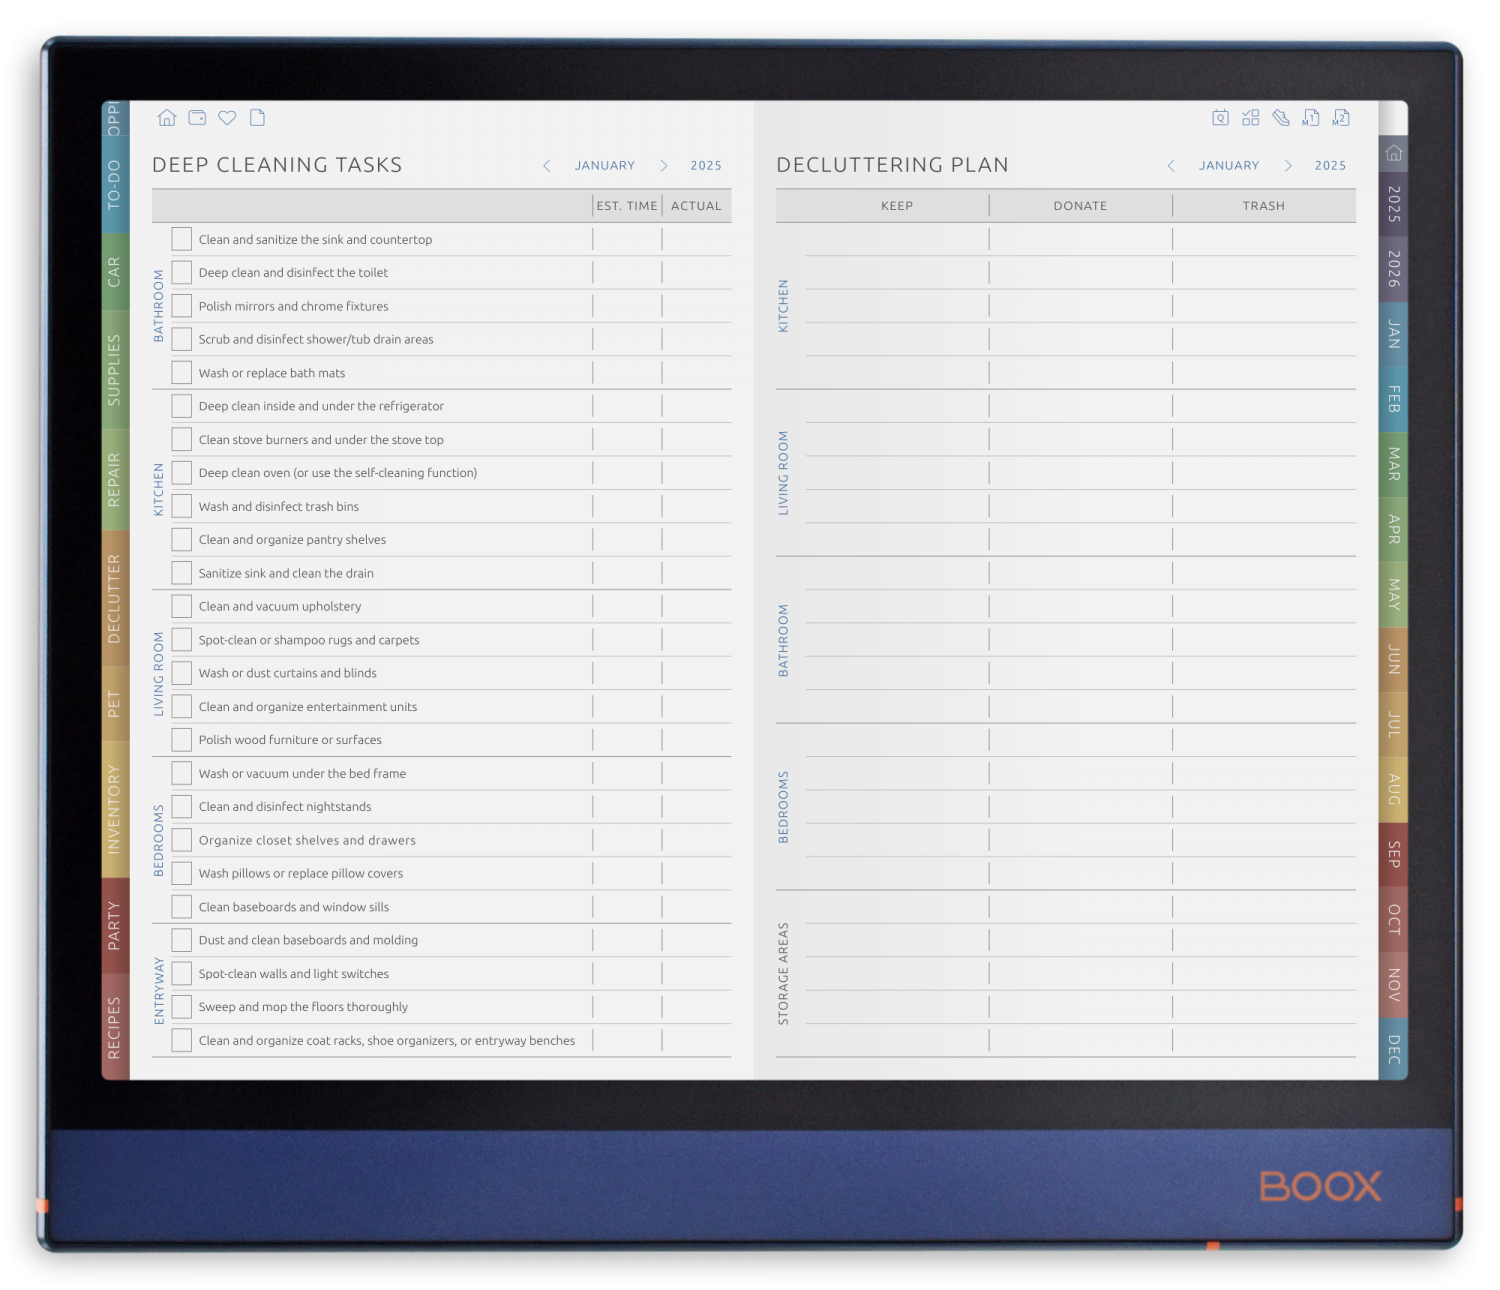This screenshot has width=1500, height=1290.
Task: Open the blank page icon in toolbar
Action: point(257,118)
